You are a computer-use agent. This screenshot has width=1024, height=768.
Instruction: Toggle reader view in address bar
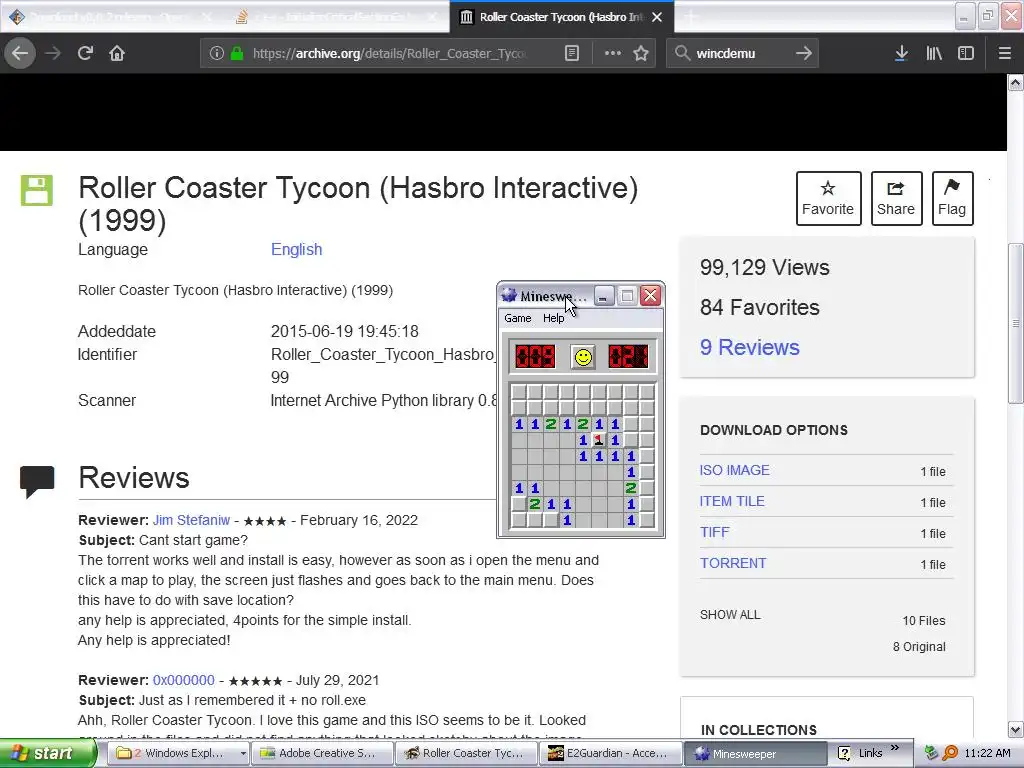pos(572,53)
